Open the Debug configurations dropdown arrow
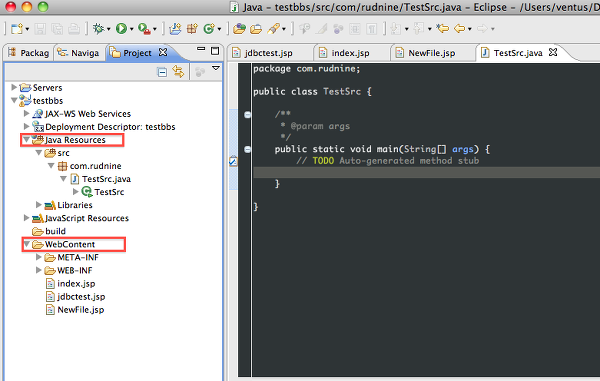The image size is (600, 381). (x=109, y=29)
